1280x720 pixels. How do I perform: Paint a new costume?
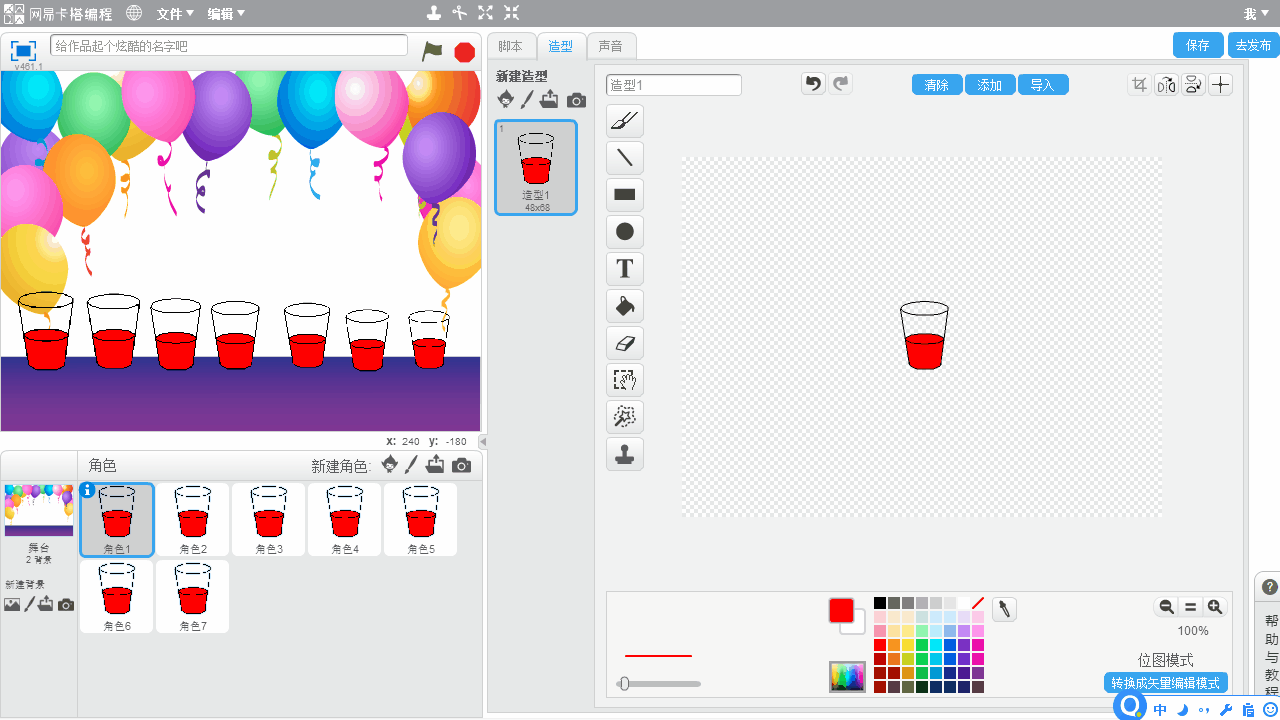tap(527, 99)
